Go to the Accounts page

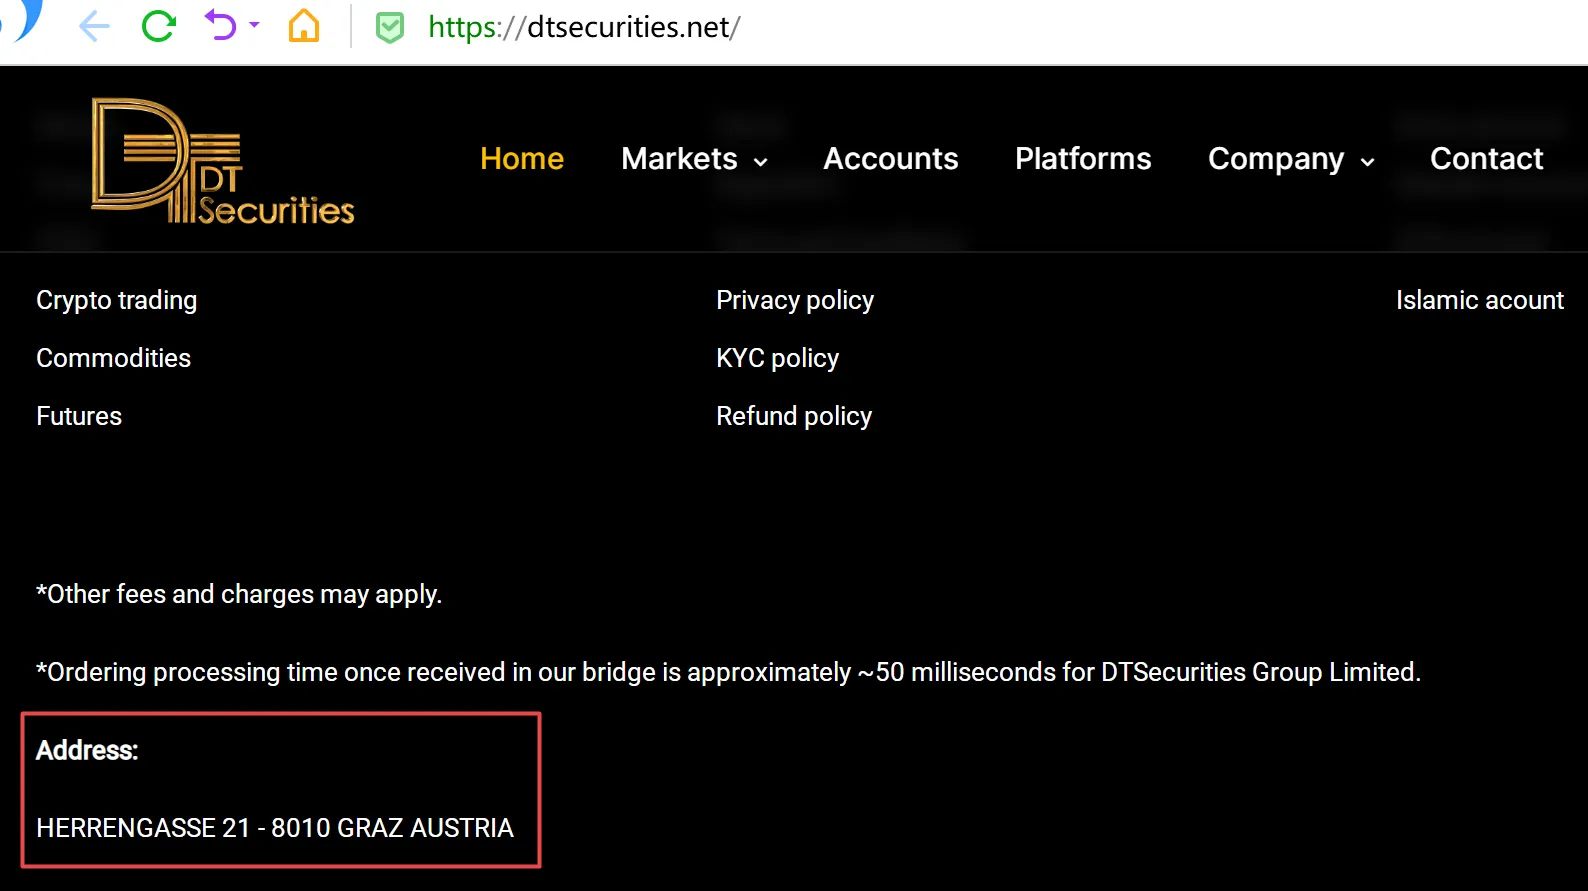(x=891, y=158)
